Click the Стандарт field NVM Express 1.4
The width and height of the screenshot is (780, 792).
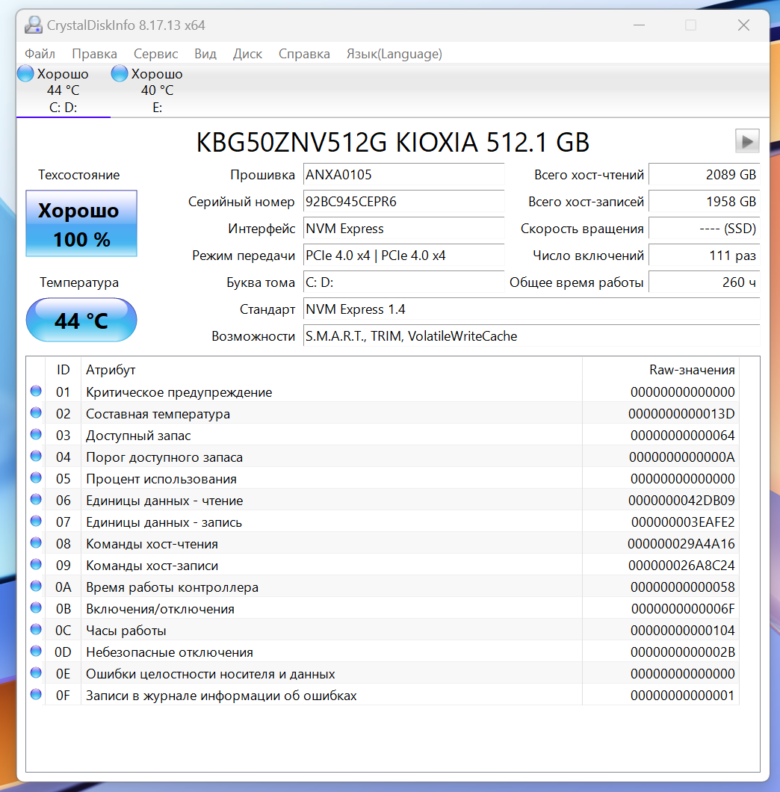point(531,309)
